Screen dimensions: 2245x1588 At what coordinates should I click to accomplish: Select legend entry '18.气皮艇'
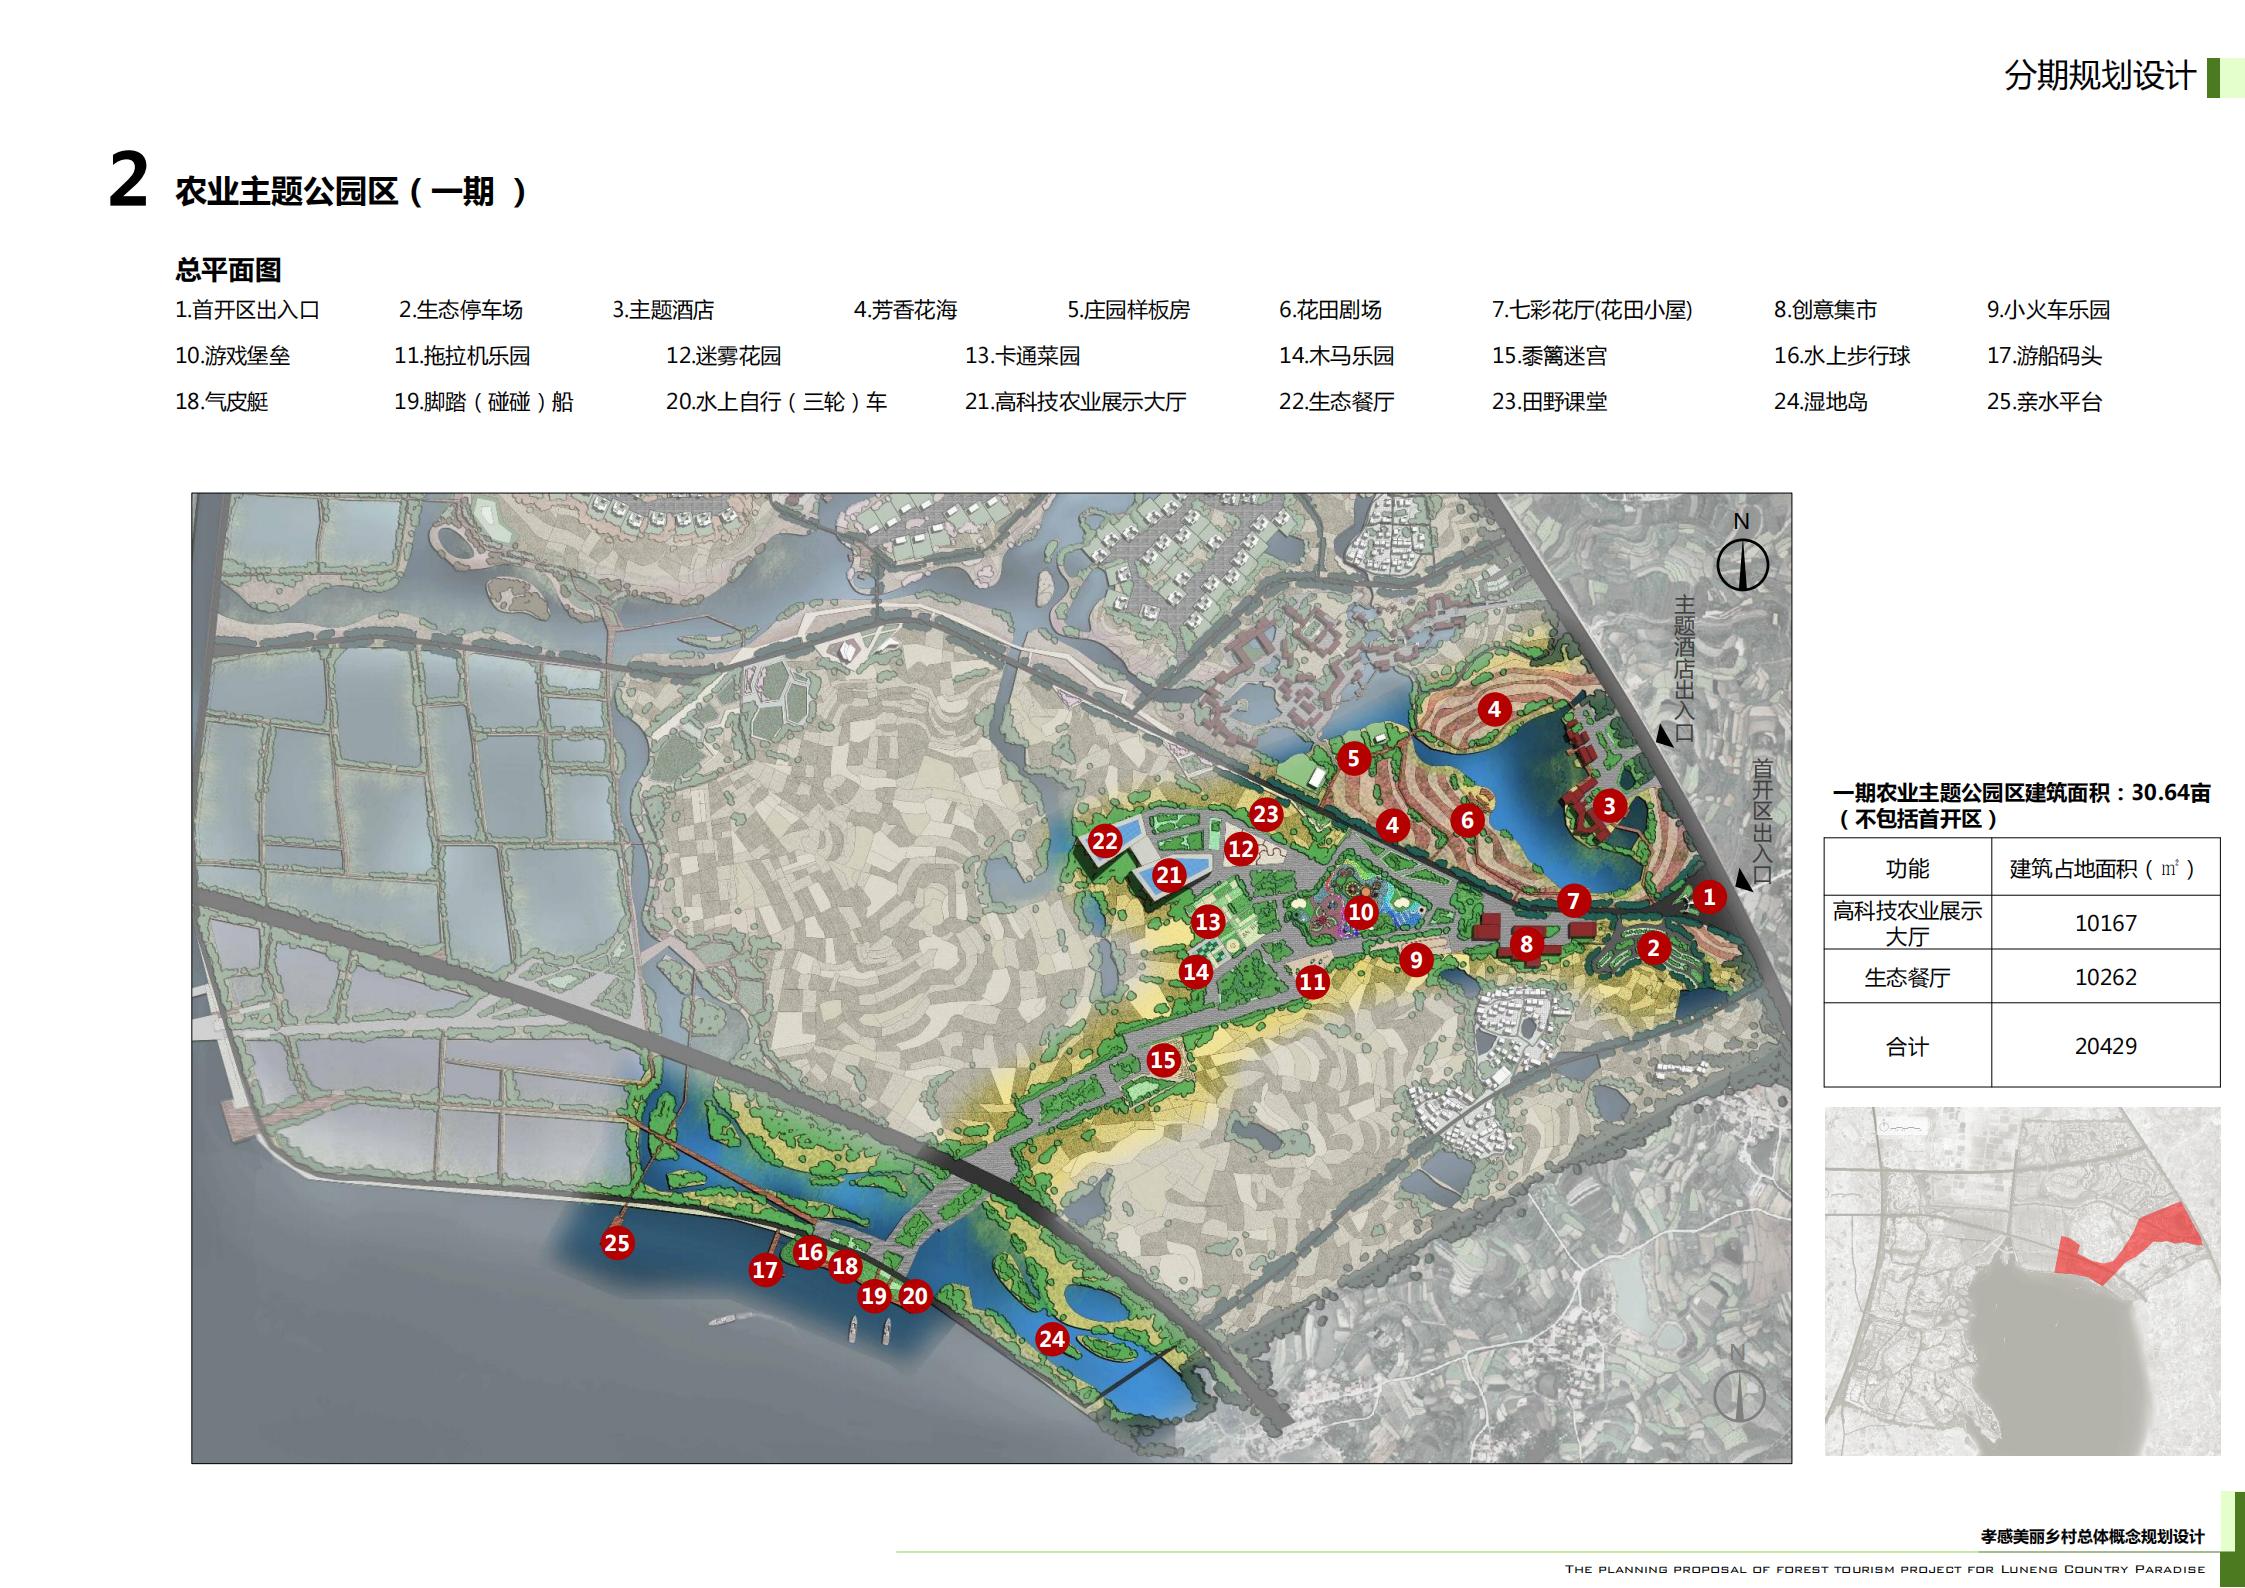[x=222, y=402]
